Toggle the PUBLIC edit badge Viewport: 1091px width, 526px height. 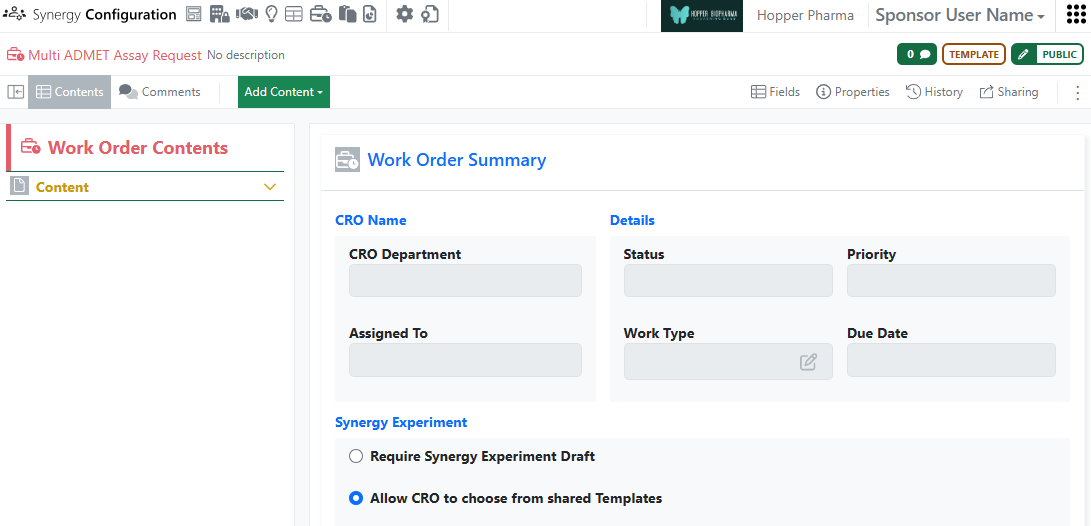point(1047,55)
